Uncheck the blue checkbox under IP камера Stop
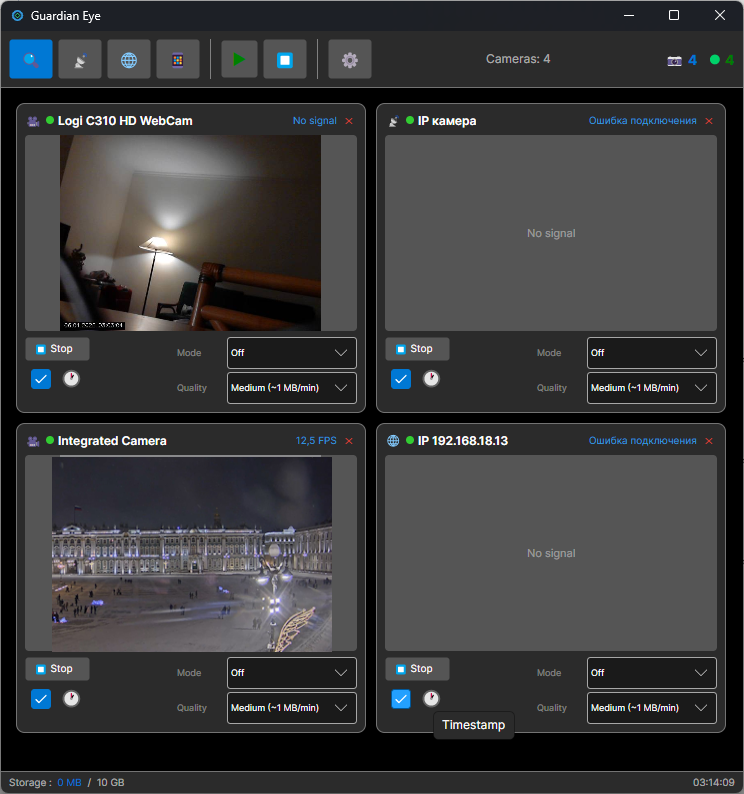Screen dimensions: 744x794 click(x=401, y=379)
